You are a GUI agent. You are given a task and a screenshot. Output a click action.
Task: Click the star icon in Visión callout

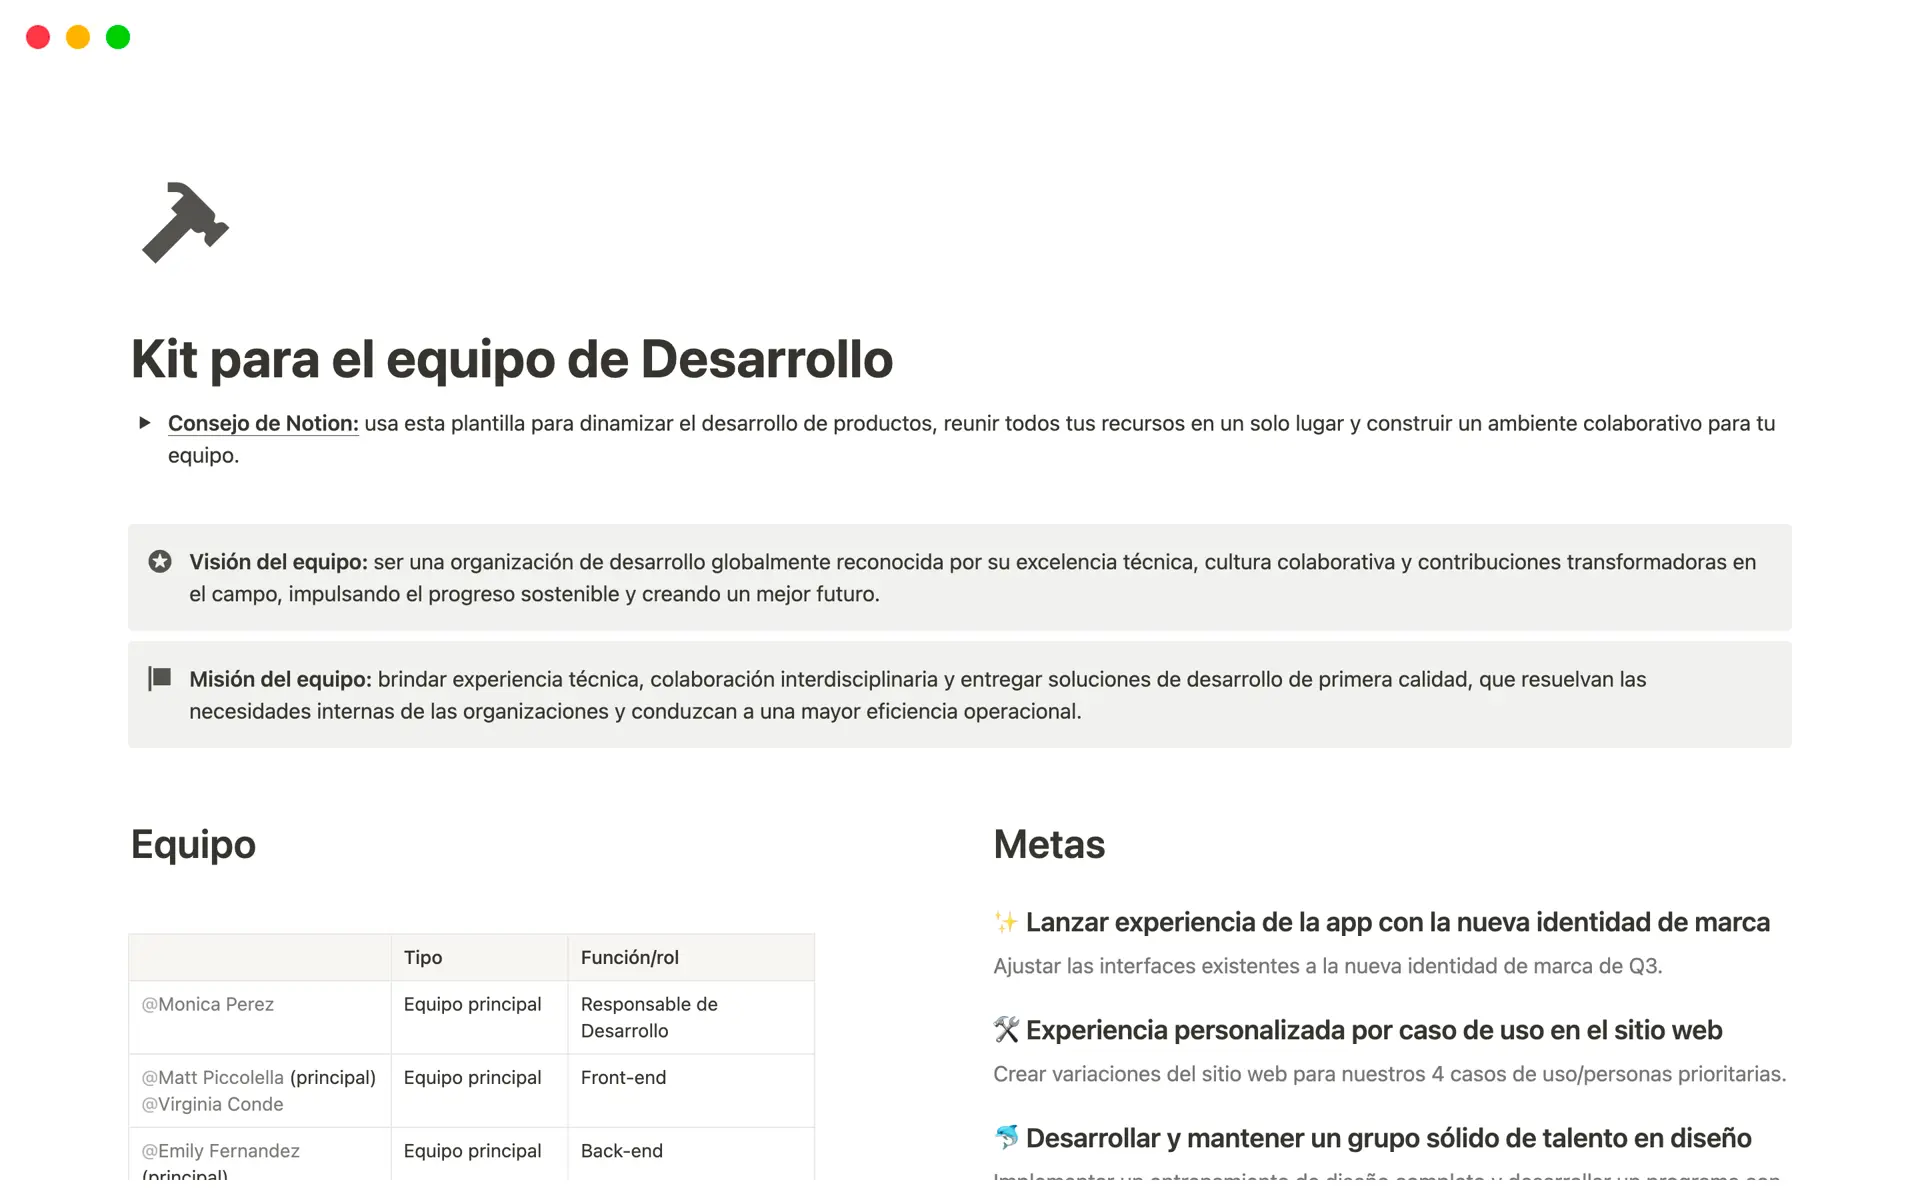(160, 562)
